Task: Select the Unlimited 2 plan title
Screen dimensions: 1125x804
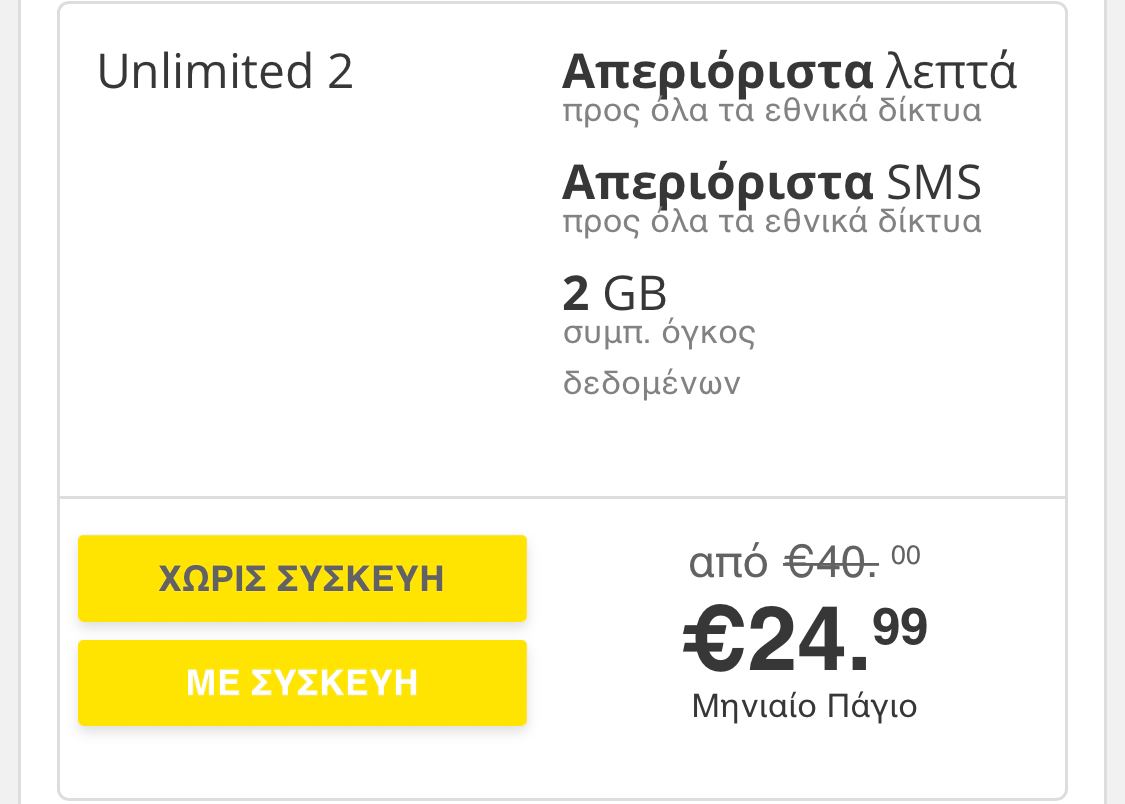Action: point(225,72)
